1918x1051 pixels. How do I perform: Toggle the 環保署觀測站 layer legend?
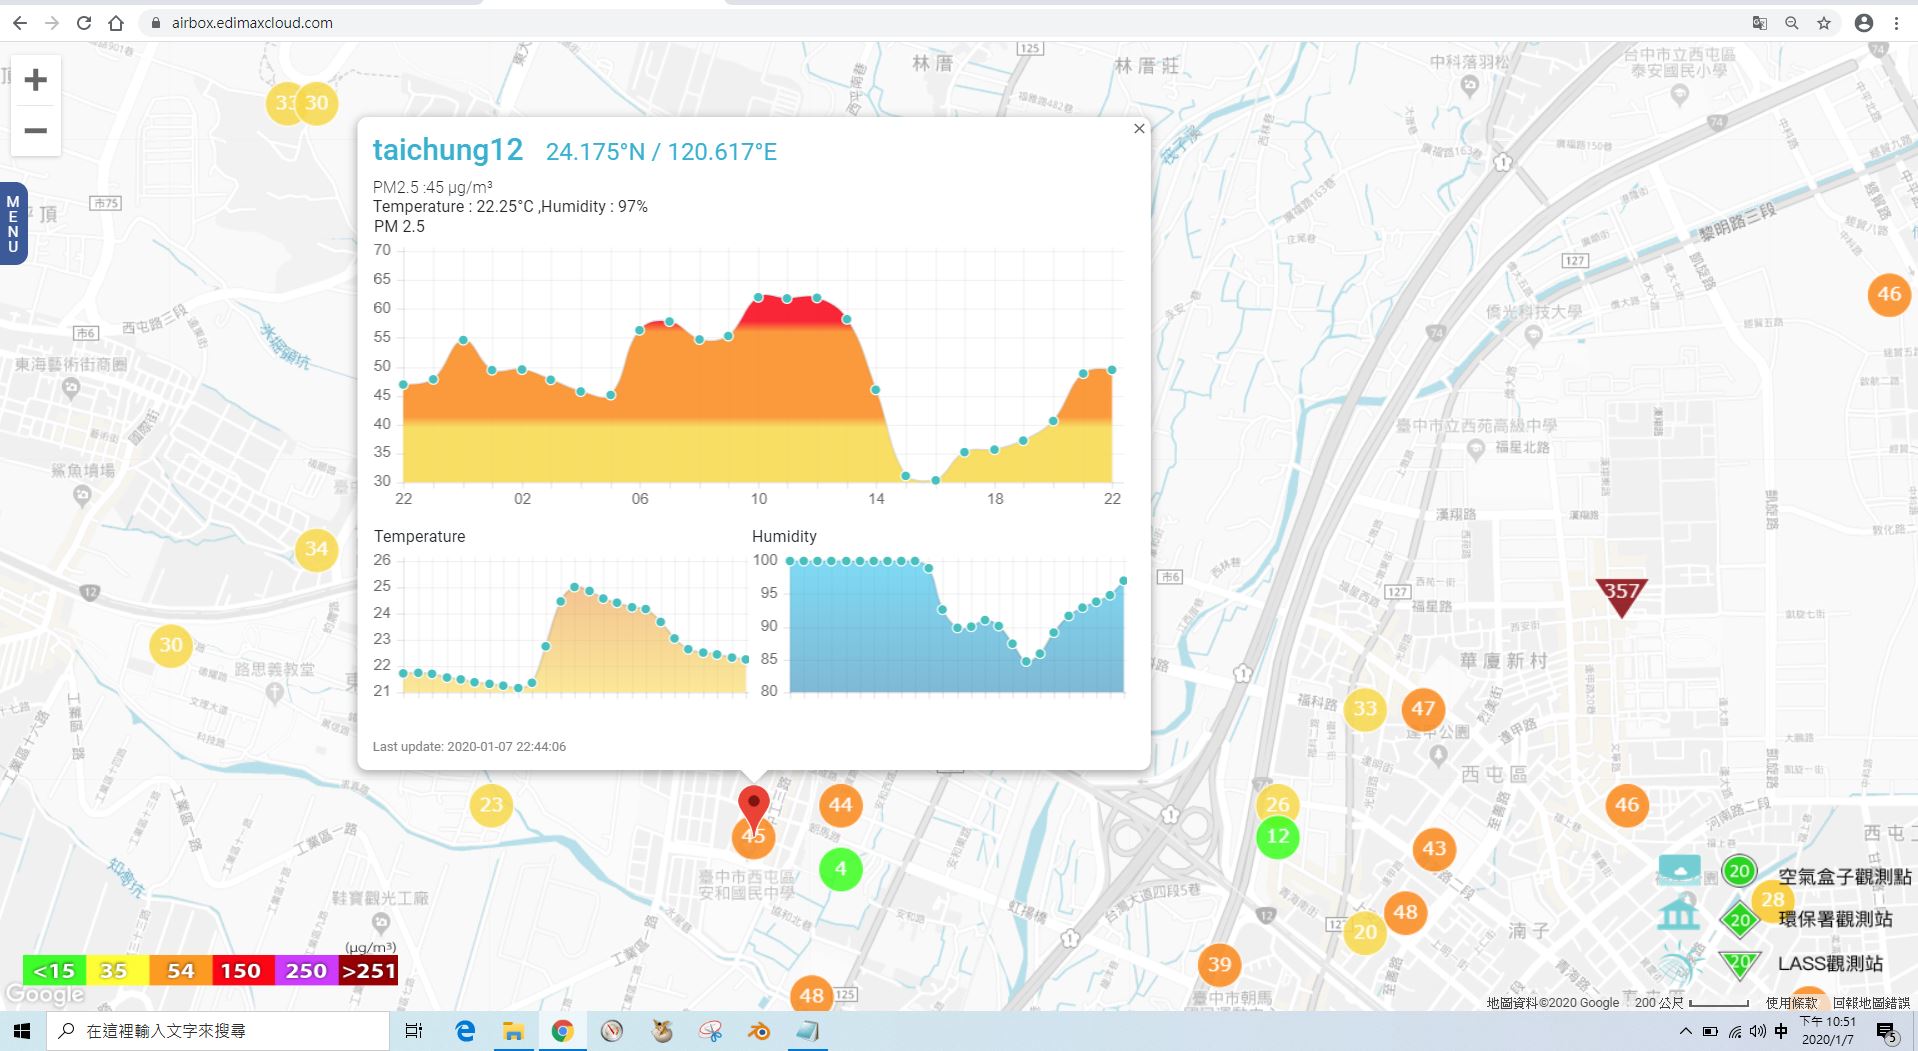point(1835,918)
